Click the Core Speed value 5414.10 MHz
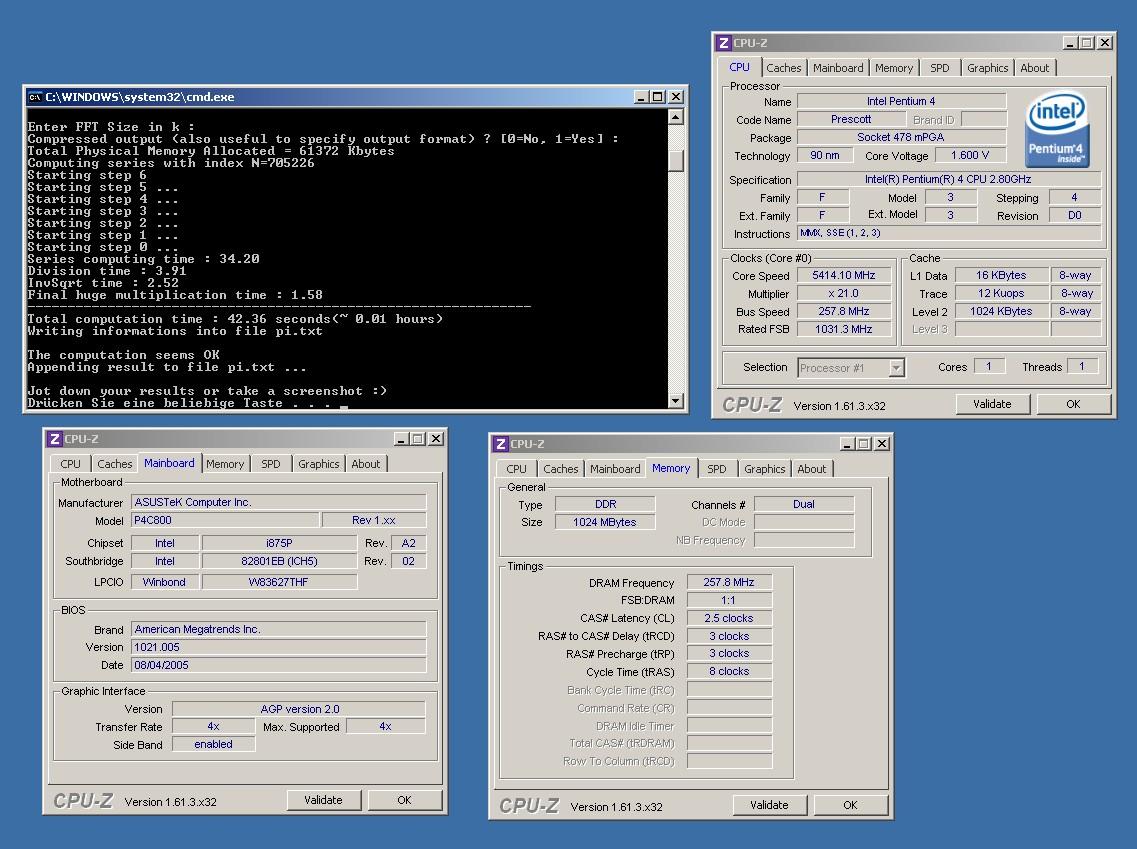The height and width of the screenshot is (849, 1137). pyautogui.click(x=844, y=276)
